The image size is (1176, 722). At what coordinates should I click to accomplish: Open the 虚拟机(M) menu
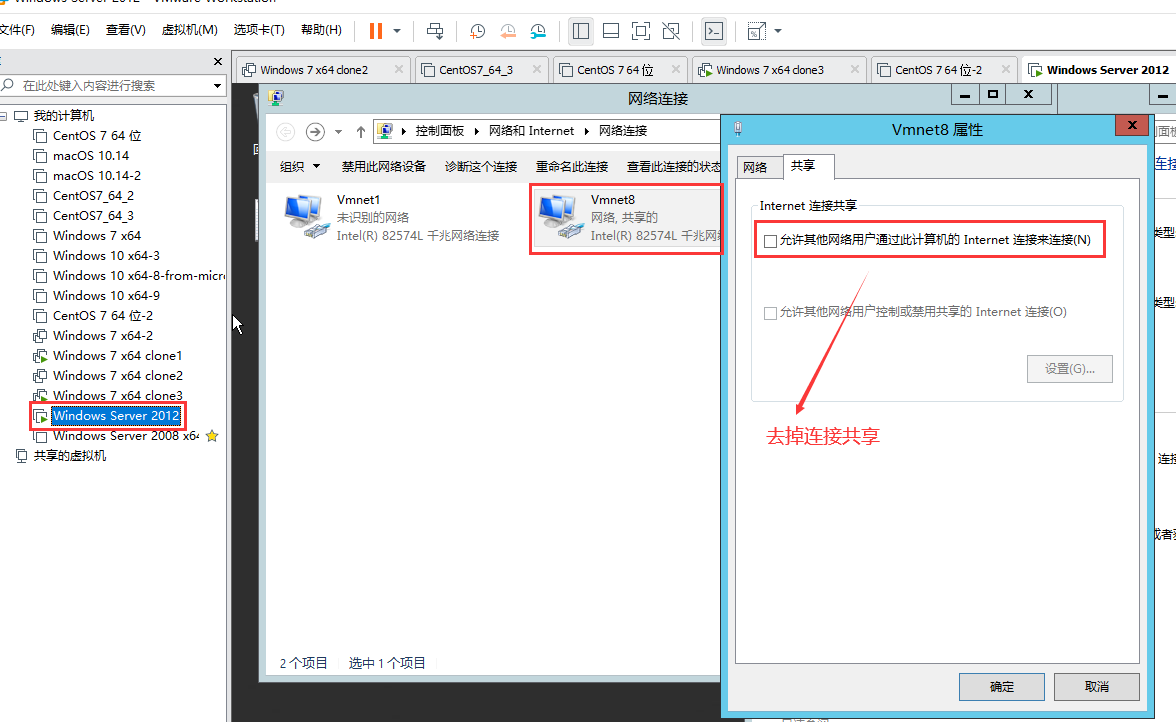(x=190, y=30)
